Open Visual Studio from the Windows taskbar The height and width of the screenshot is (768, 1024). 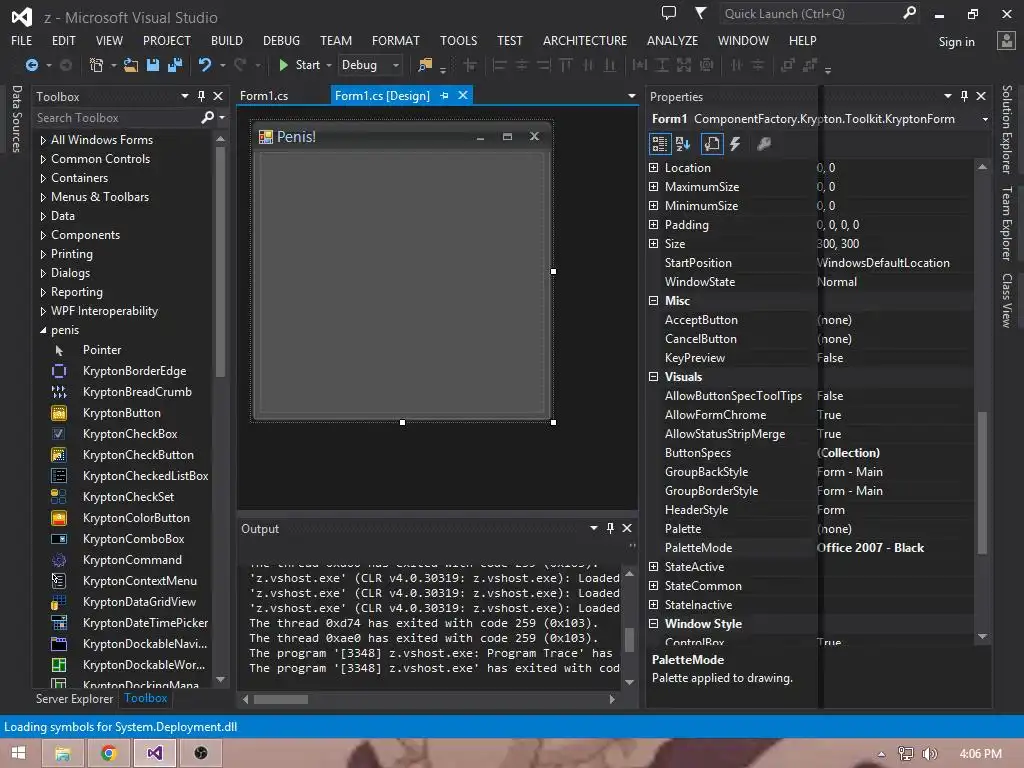pos(155,753)
